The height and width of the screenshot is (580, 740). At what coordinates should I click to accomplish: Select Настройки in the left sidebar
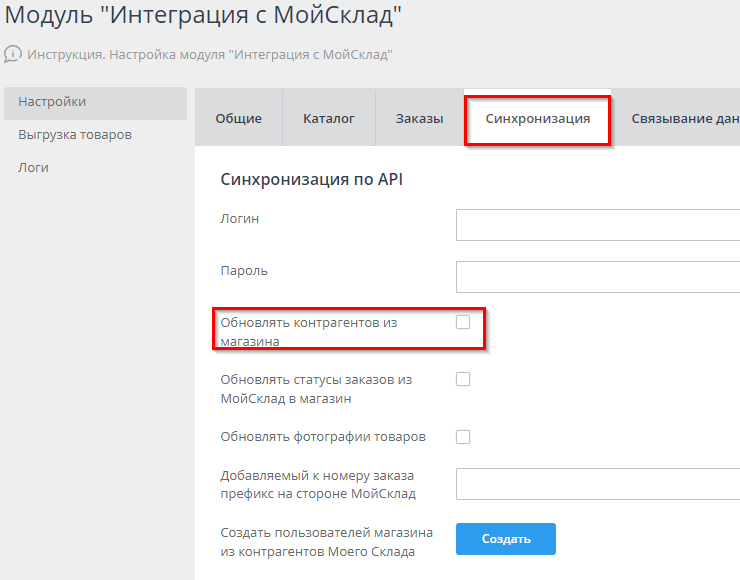click(52, 102)
